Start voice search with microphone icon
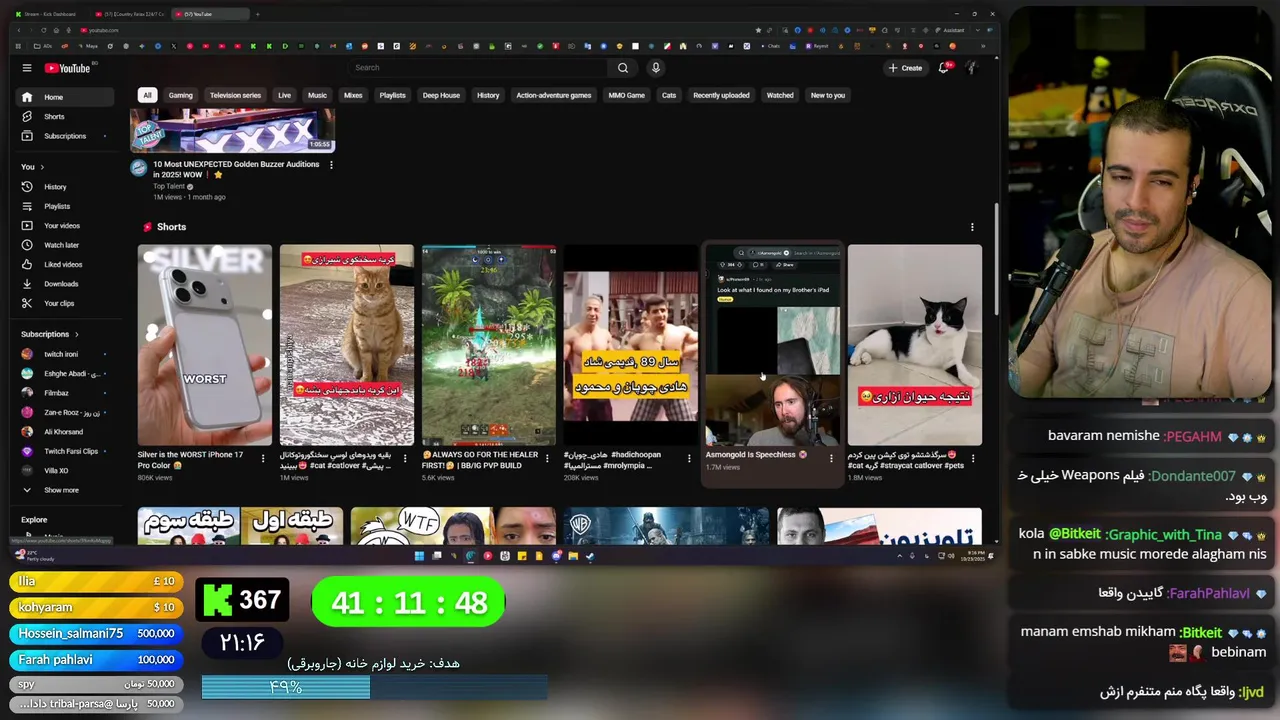The height and width of the screenshot is (720, 1280). pos(656,68)
